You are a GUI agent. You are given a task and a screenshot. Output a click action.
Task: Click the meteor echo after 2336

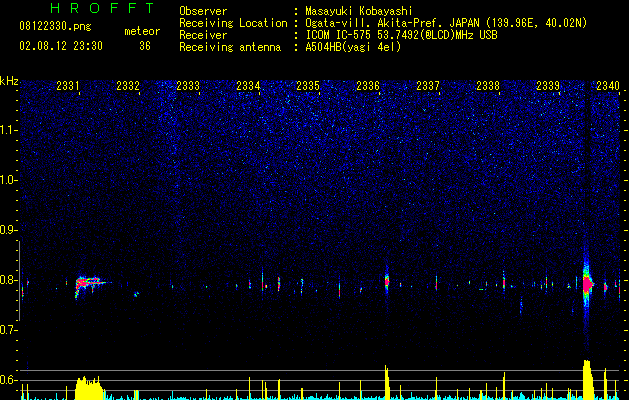pyautogui.click(x=387, y=280)
